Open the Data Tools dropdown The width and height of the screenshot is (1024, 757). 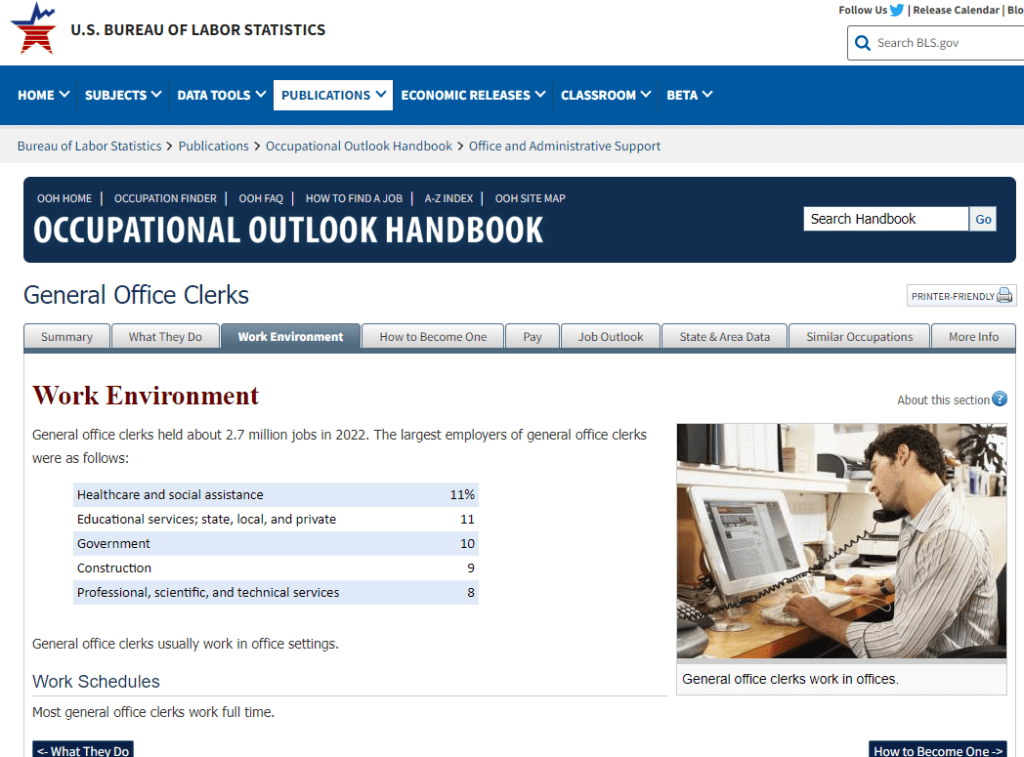point(221,95)
